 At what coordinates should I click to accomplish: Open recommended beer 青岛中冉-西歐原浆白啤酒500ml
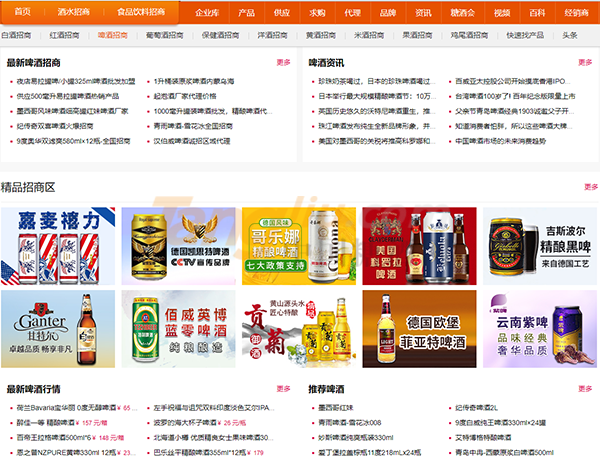click(x=504, y=453)
